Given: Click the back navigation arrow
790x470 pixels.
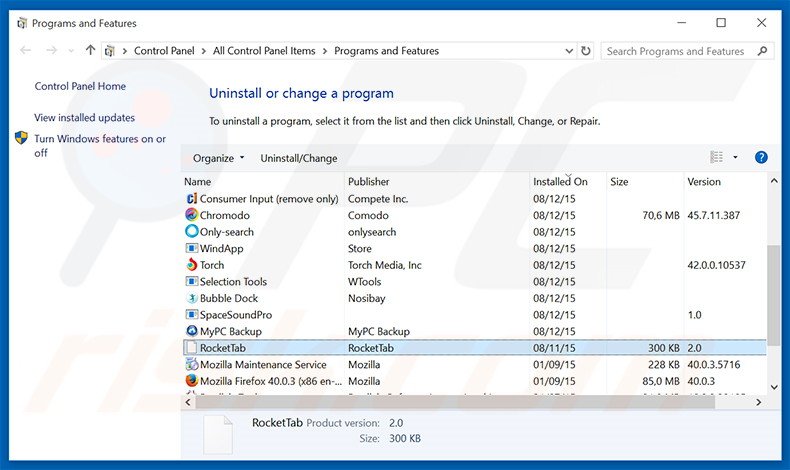Looking at the screenshot, I should tap(25, 50).
